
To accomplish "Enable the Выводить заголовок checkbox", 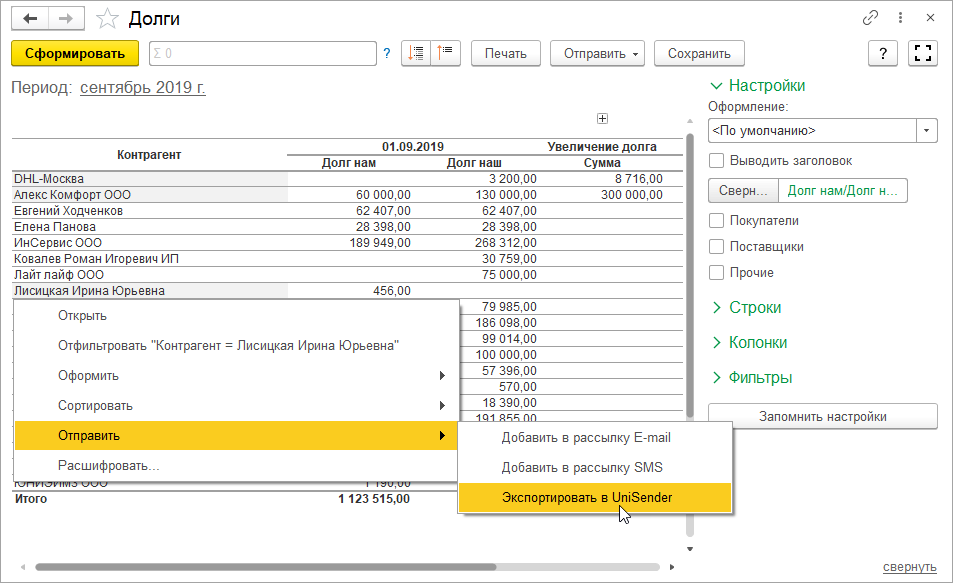I will click(716, 160).
